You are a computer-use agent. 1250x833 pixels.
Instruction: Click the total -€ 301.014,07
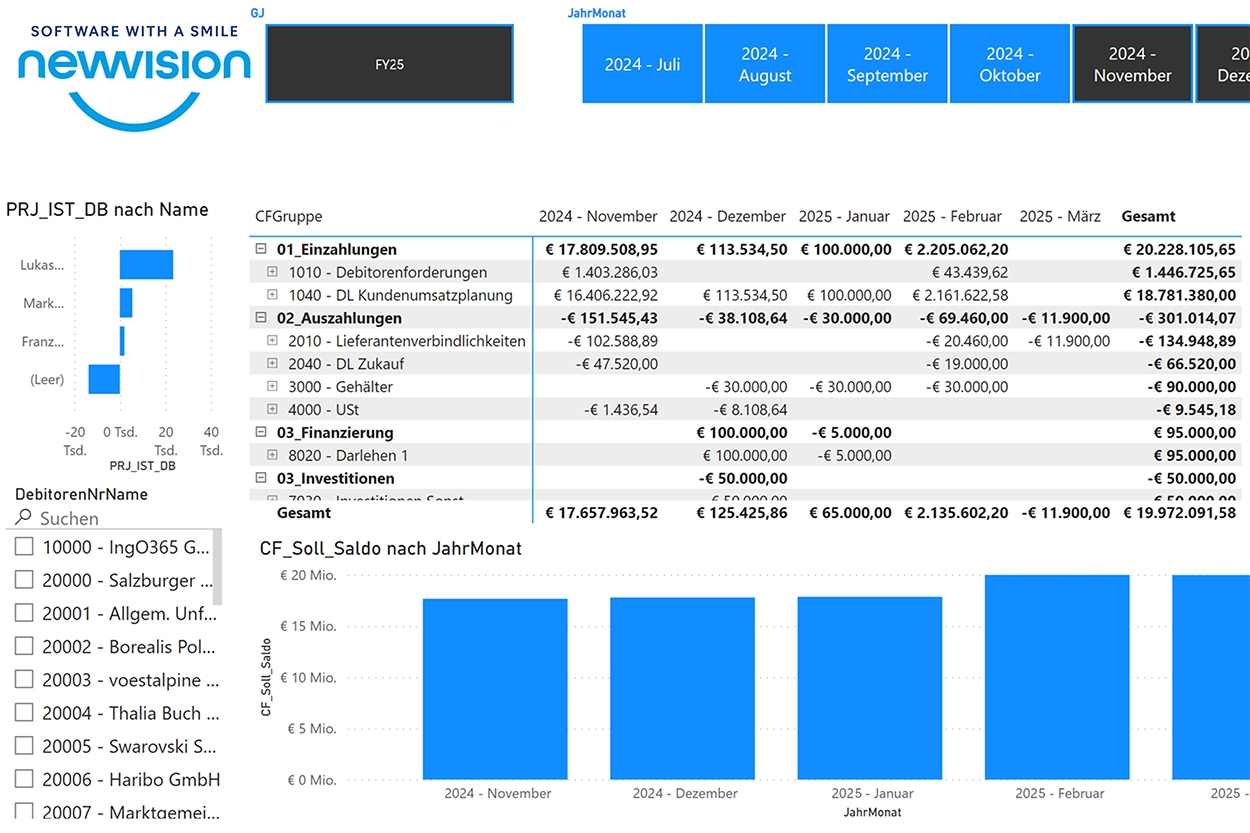[x=1187, y=318]
